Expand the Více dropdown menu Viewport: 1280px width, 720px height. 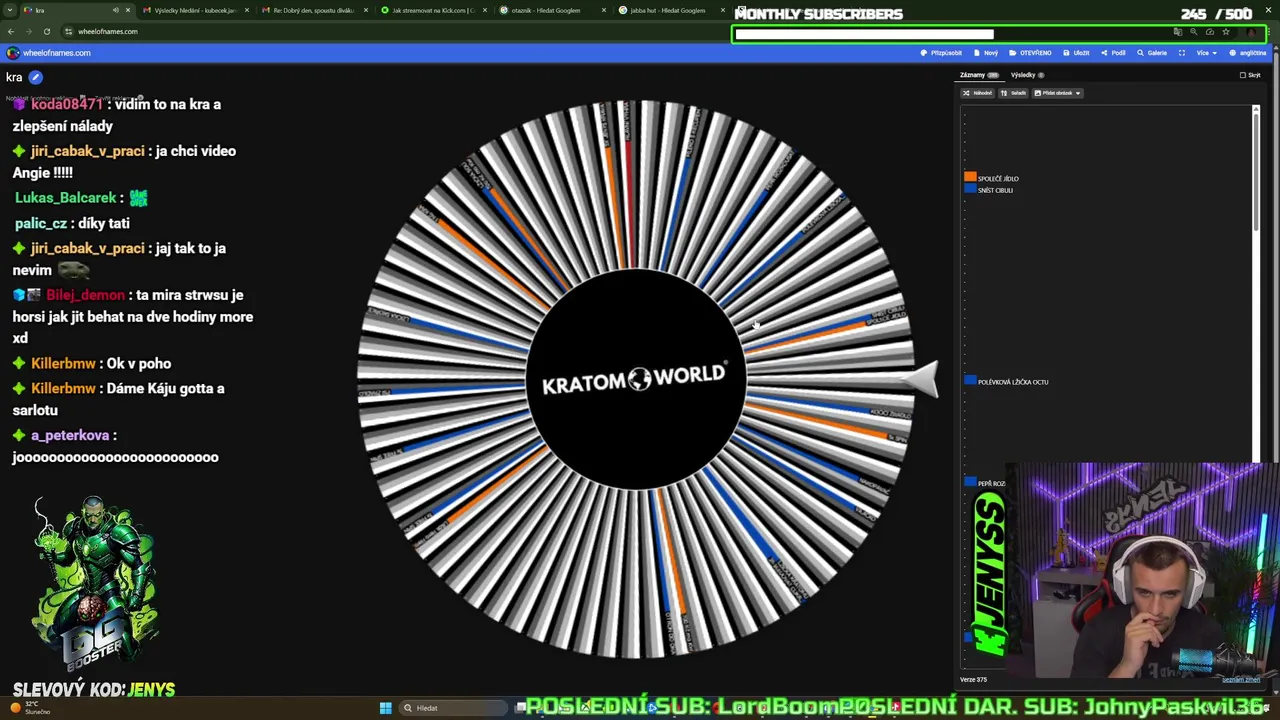pyautogui.click(x=1206, y=53)
